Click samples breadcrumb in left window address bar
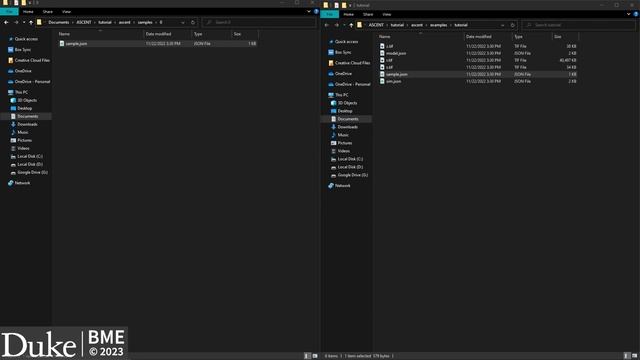Screen dimensions: 640x360 click(145, 22)
